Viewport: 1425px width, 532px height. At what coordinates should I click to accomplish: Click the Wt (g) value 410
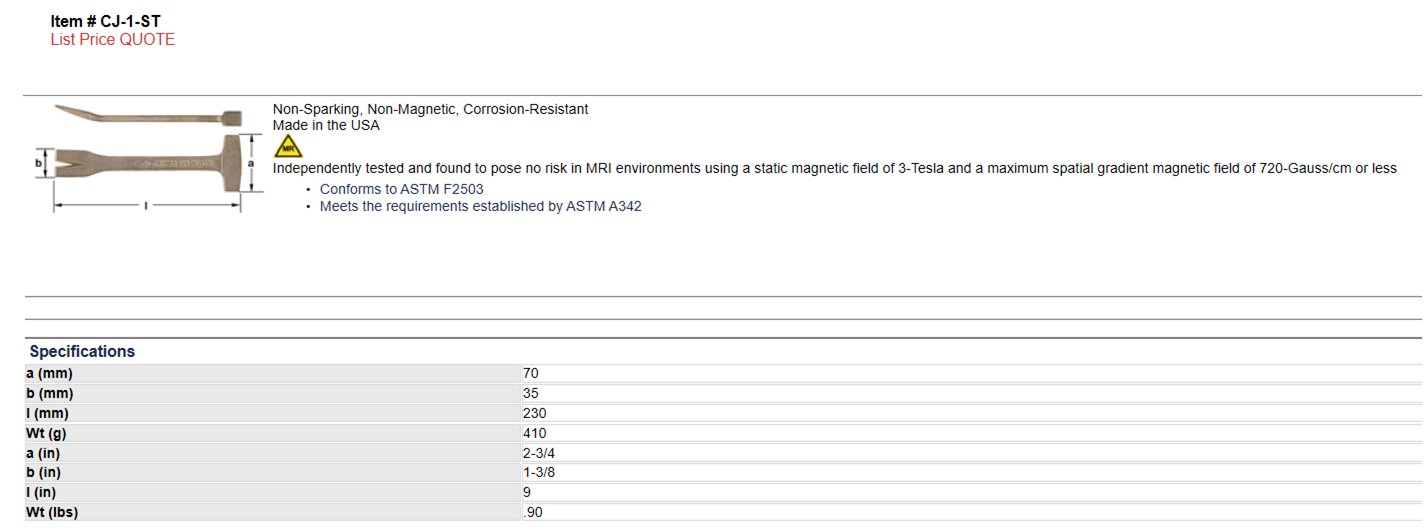click(x=535, y=433)
